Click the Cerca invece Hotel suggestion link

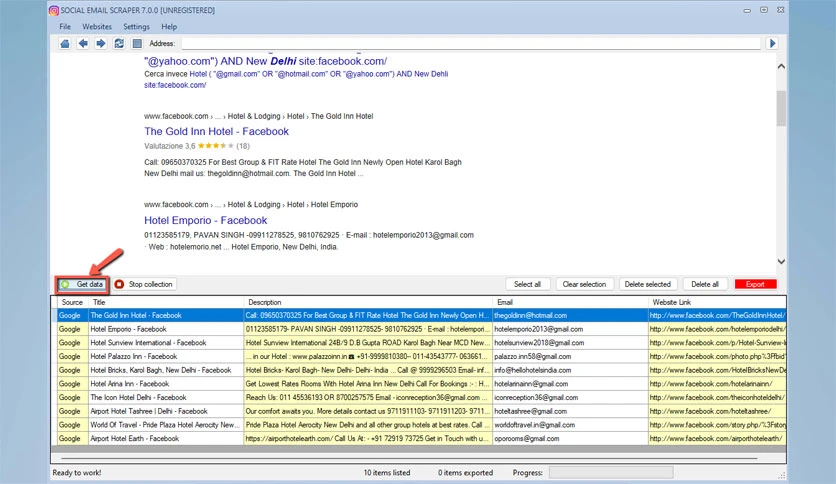click(x=296, y=79)
